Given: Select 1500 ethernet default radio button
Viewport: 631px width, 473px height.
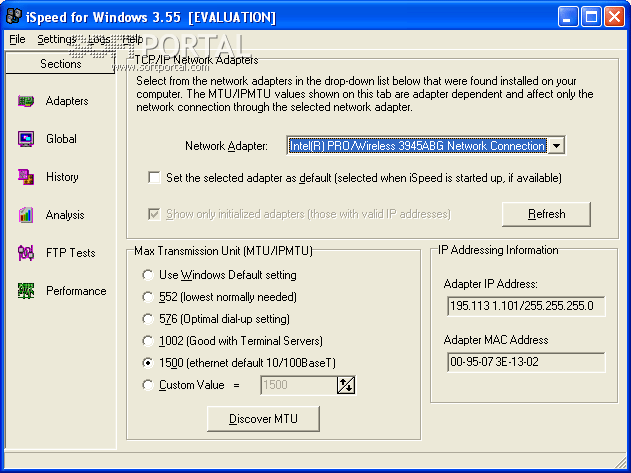Looking at the screenshot, I should click(148, 363).
